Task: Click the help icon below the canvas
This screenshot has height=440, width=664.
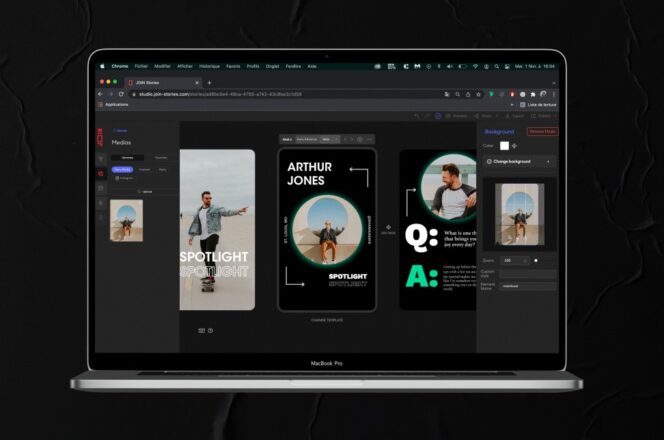Action: click(210, 330)
